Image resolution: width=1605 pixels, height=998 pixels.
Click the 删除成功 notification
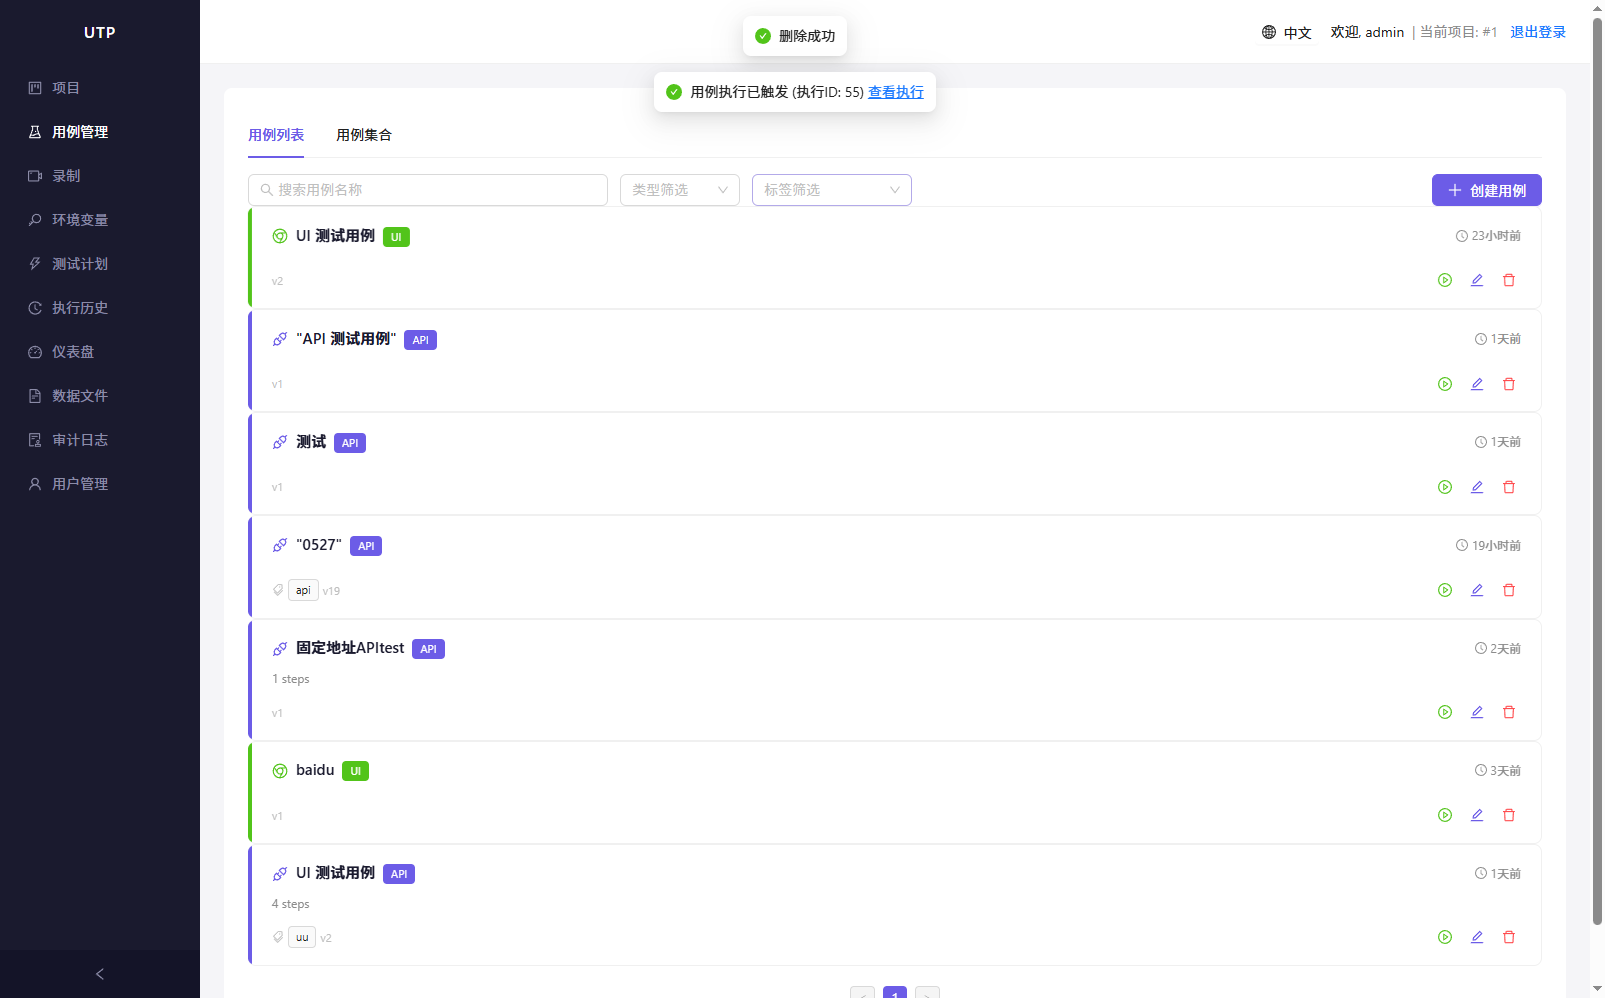click(x=795, y=36)
